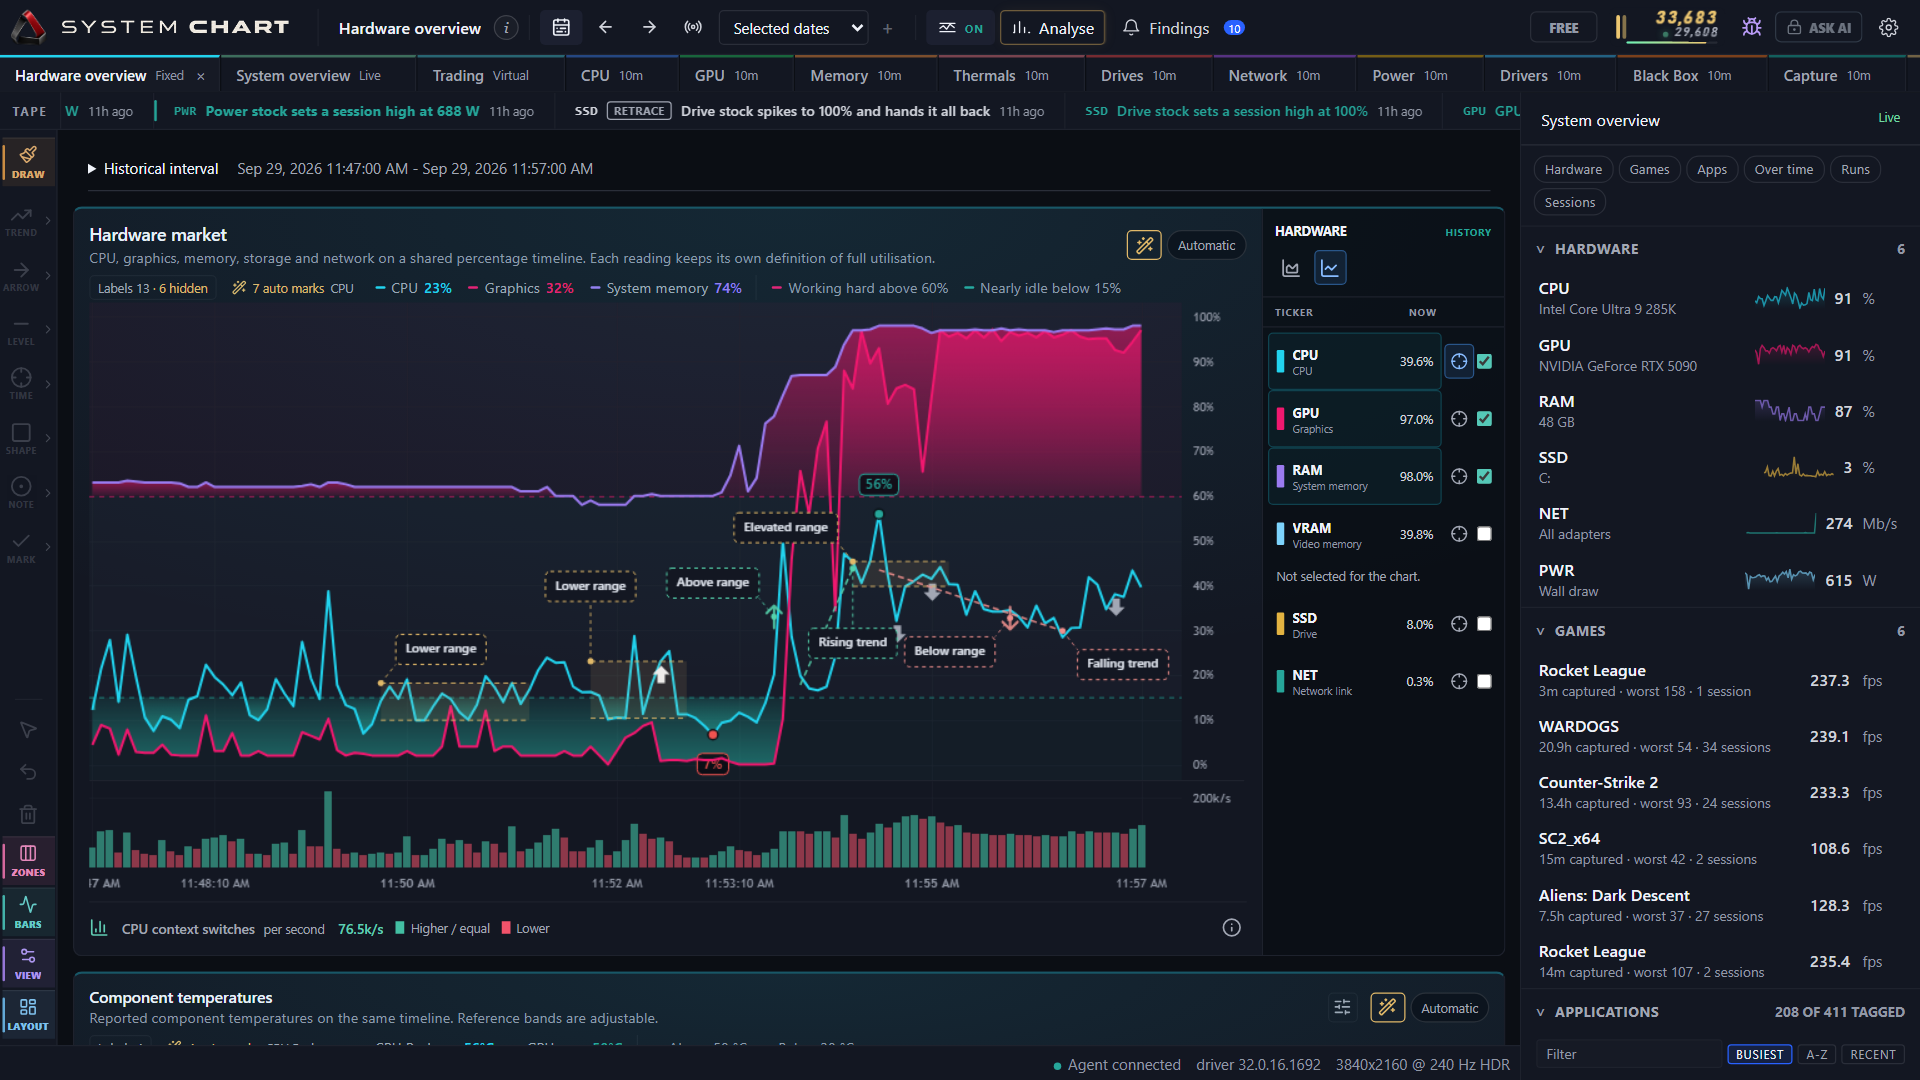Image resolution: width=1920 pixels, height=1080 pixels.
Task: Open Hardware overview info icon
Action: click(507, 28)
